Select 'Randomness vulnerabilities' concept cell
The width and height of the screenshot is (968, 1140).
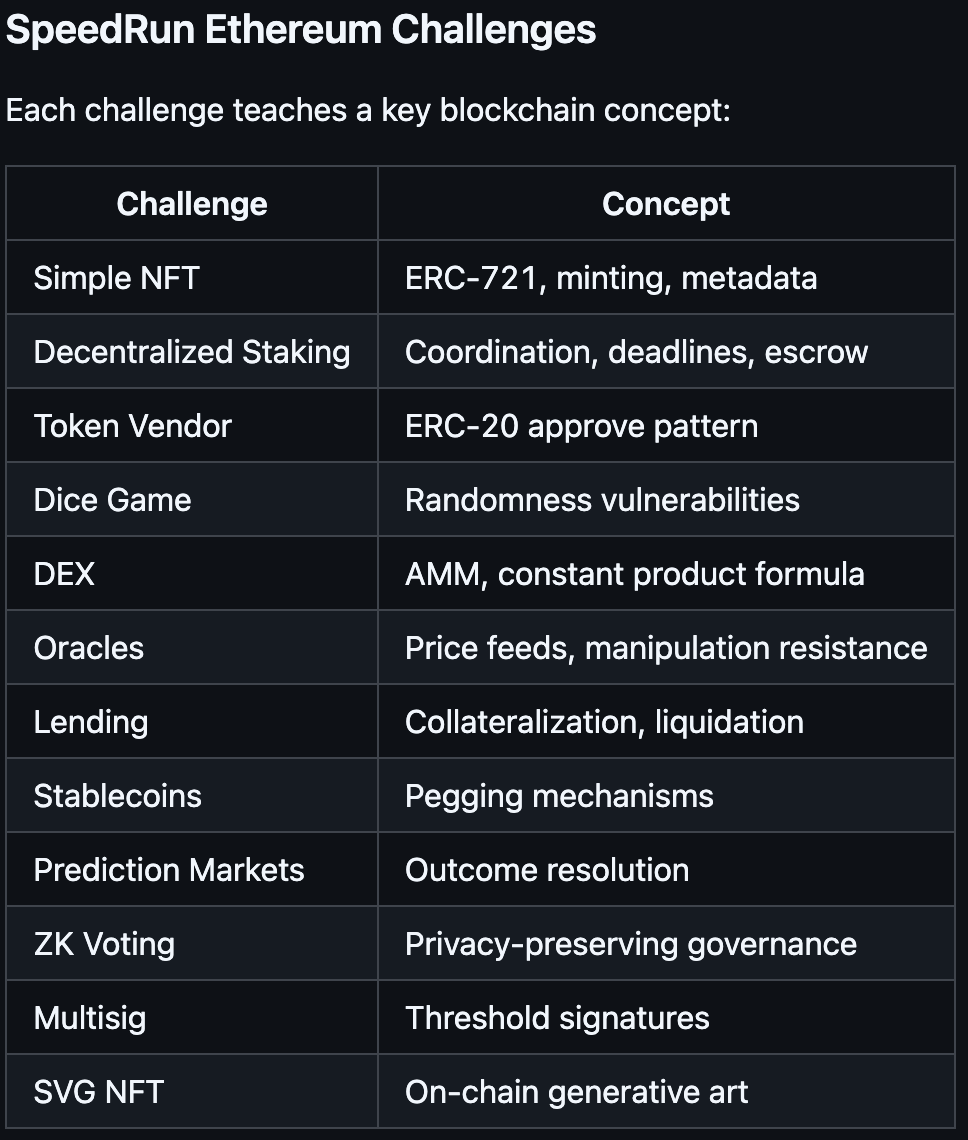point(666,500)
